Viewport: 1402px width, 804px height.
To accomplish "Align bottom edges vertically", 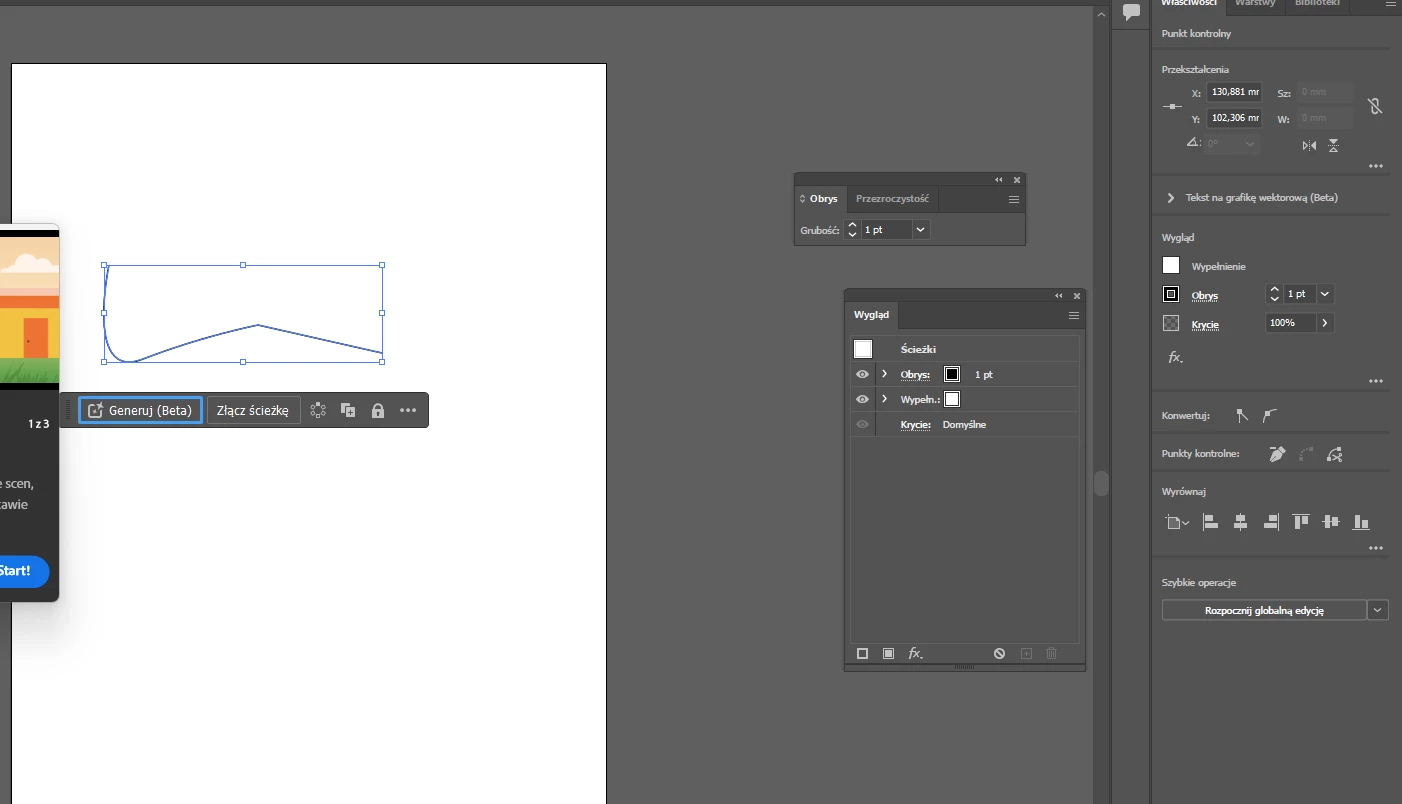I will (1360, 522).
